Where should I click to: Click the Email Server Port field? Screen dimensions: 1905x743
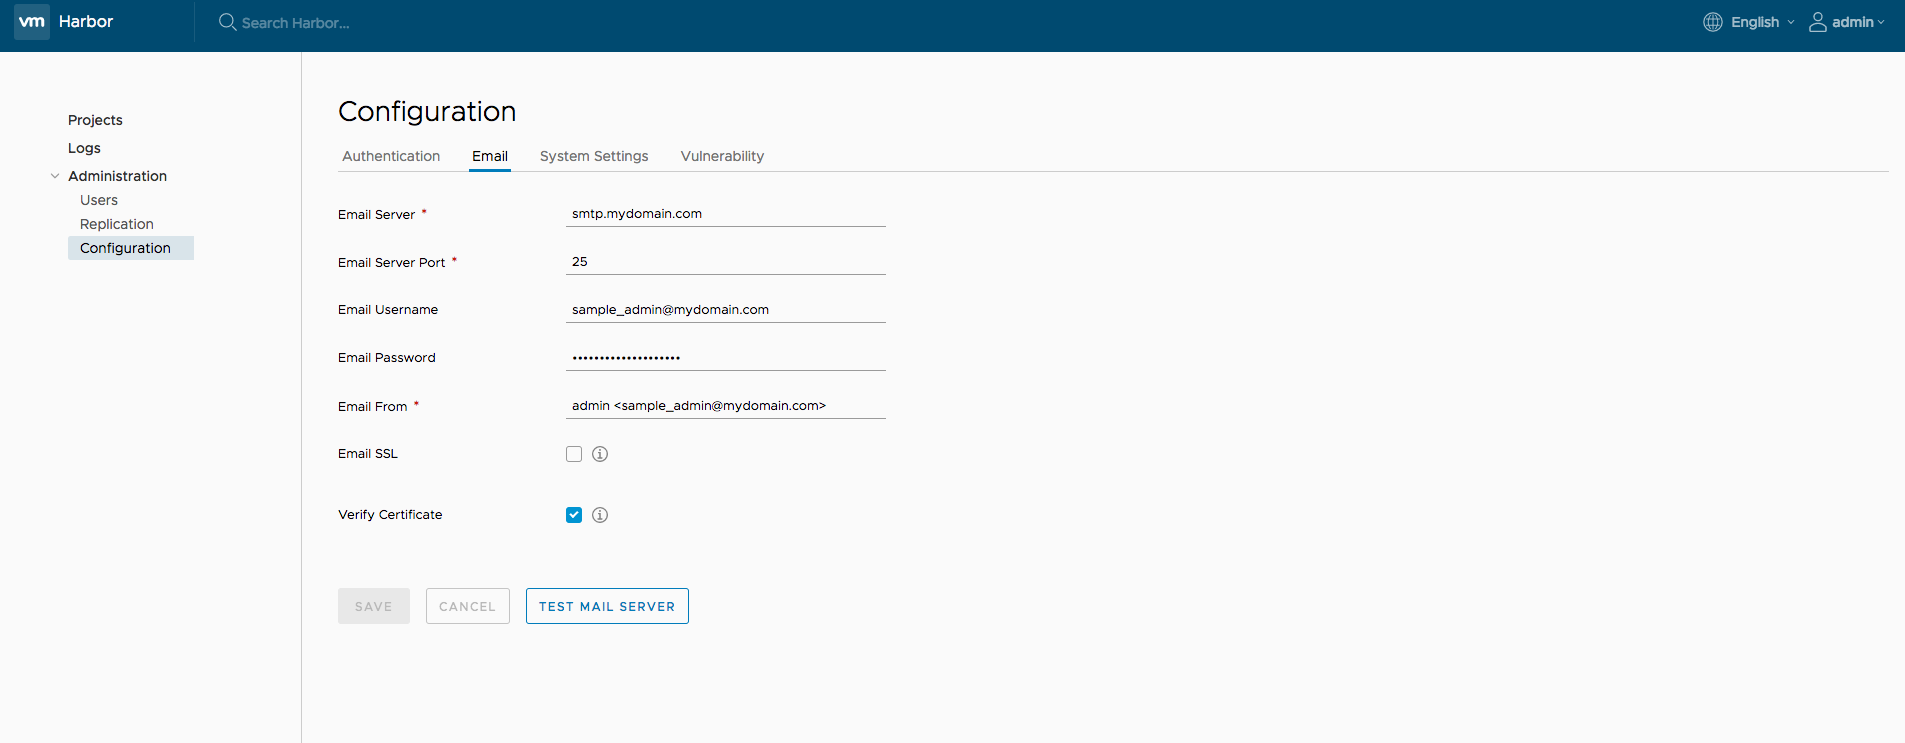coord(726,262)
